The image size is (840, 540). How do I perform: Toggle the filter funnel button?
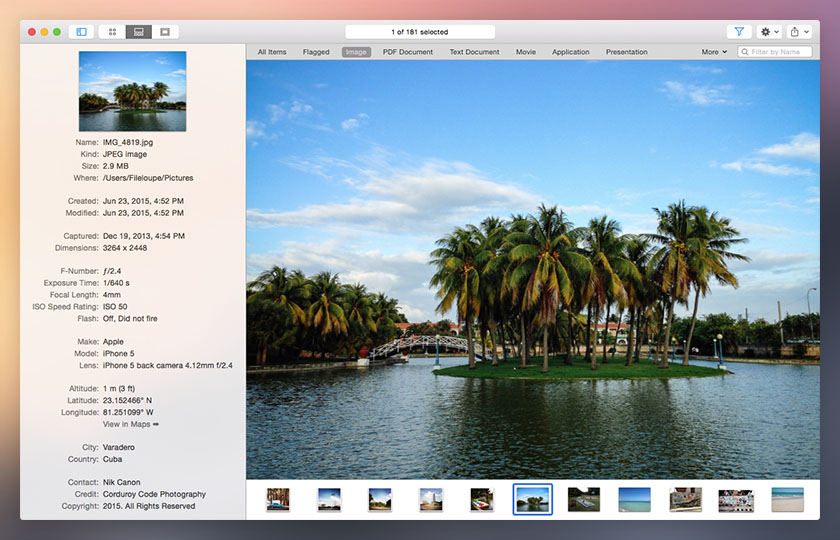739,32
